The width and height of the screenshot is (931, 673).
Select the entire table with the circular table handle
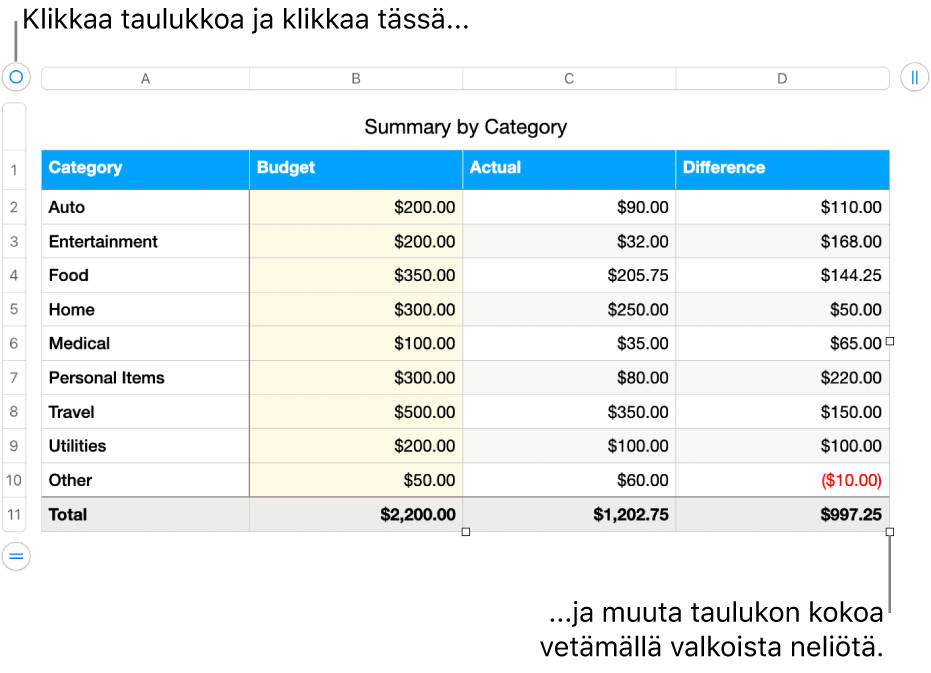pos(15,77)
